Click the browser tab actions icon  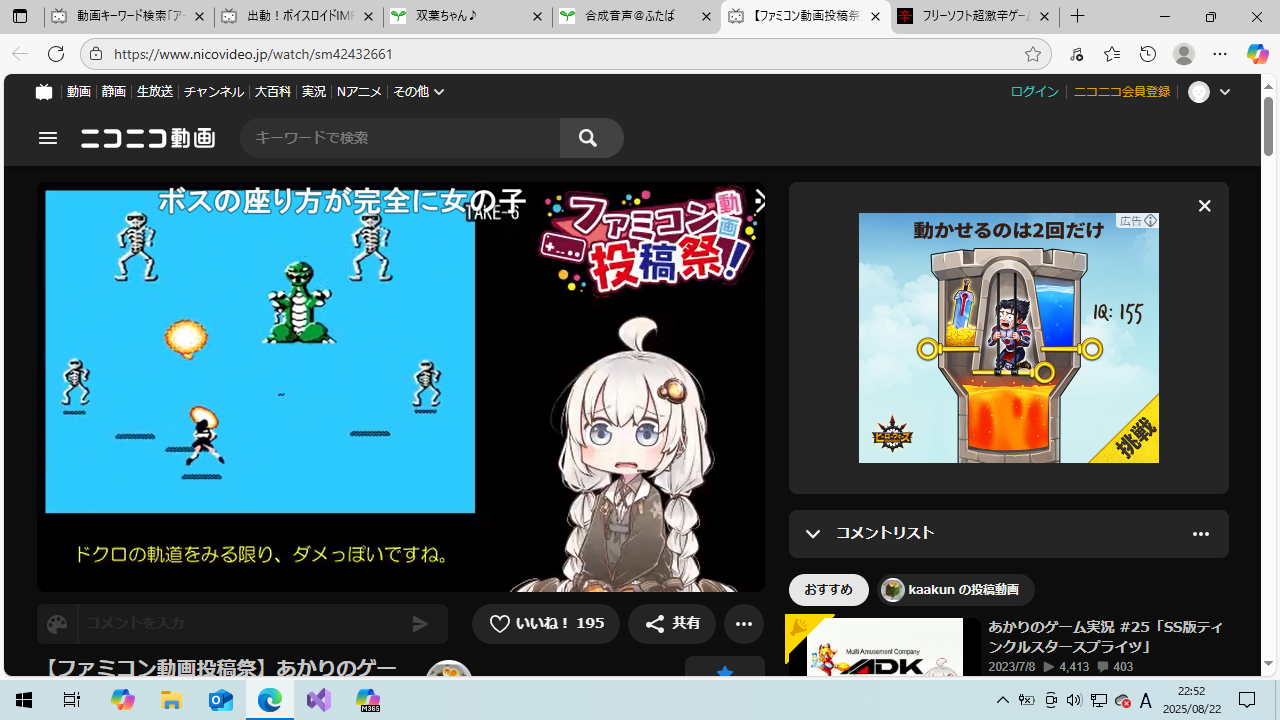tap(19, 17)
